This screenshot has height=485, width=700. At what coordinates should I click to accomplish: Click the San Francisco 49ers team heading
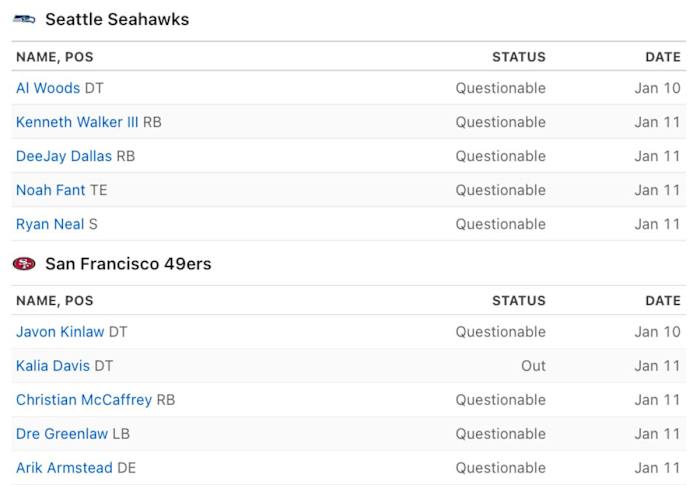pos(128,264)
